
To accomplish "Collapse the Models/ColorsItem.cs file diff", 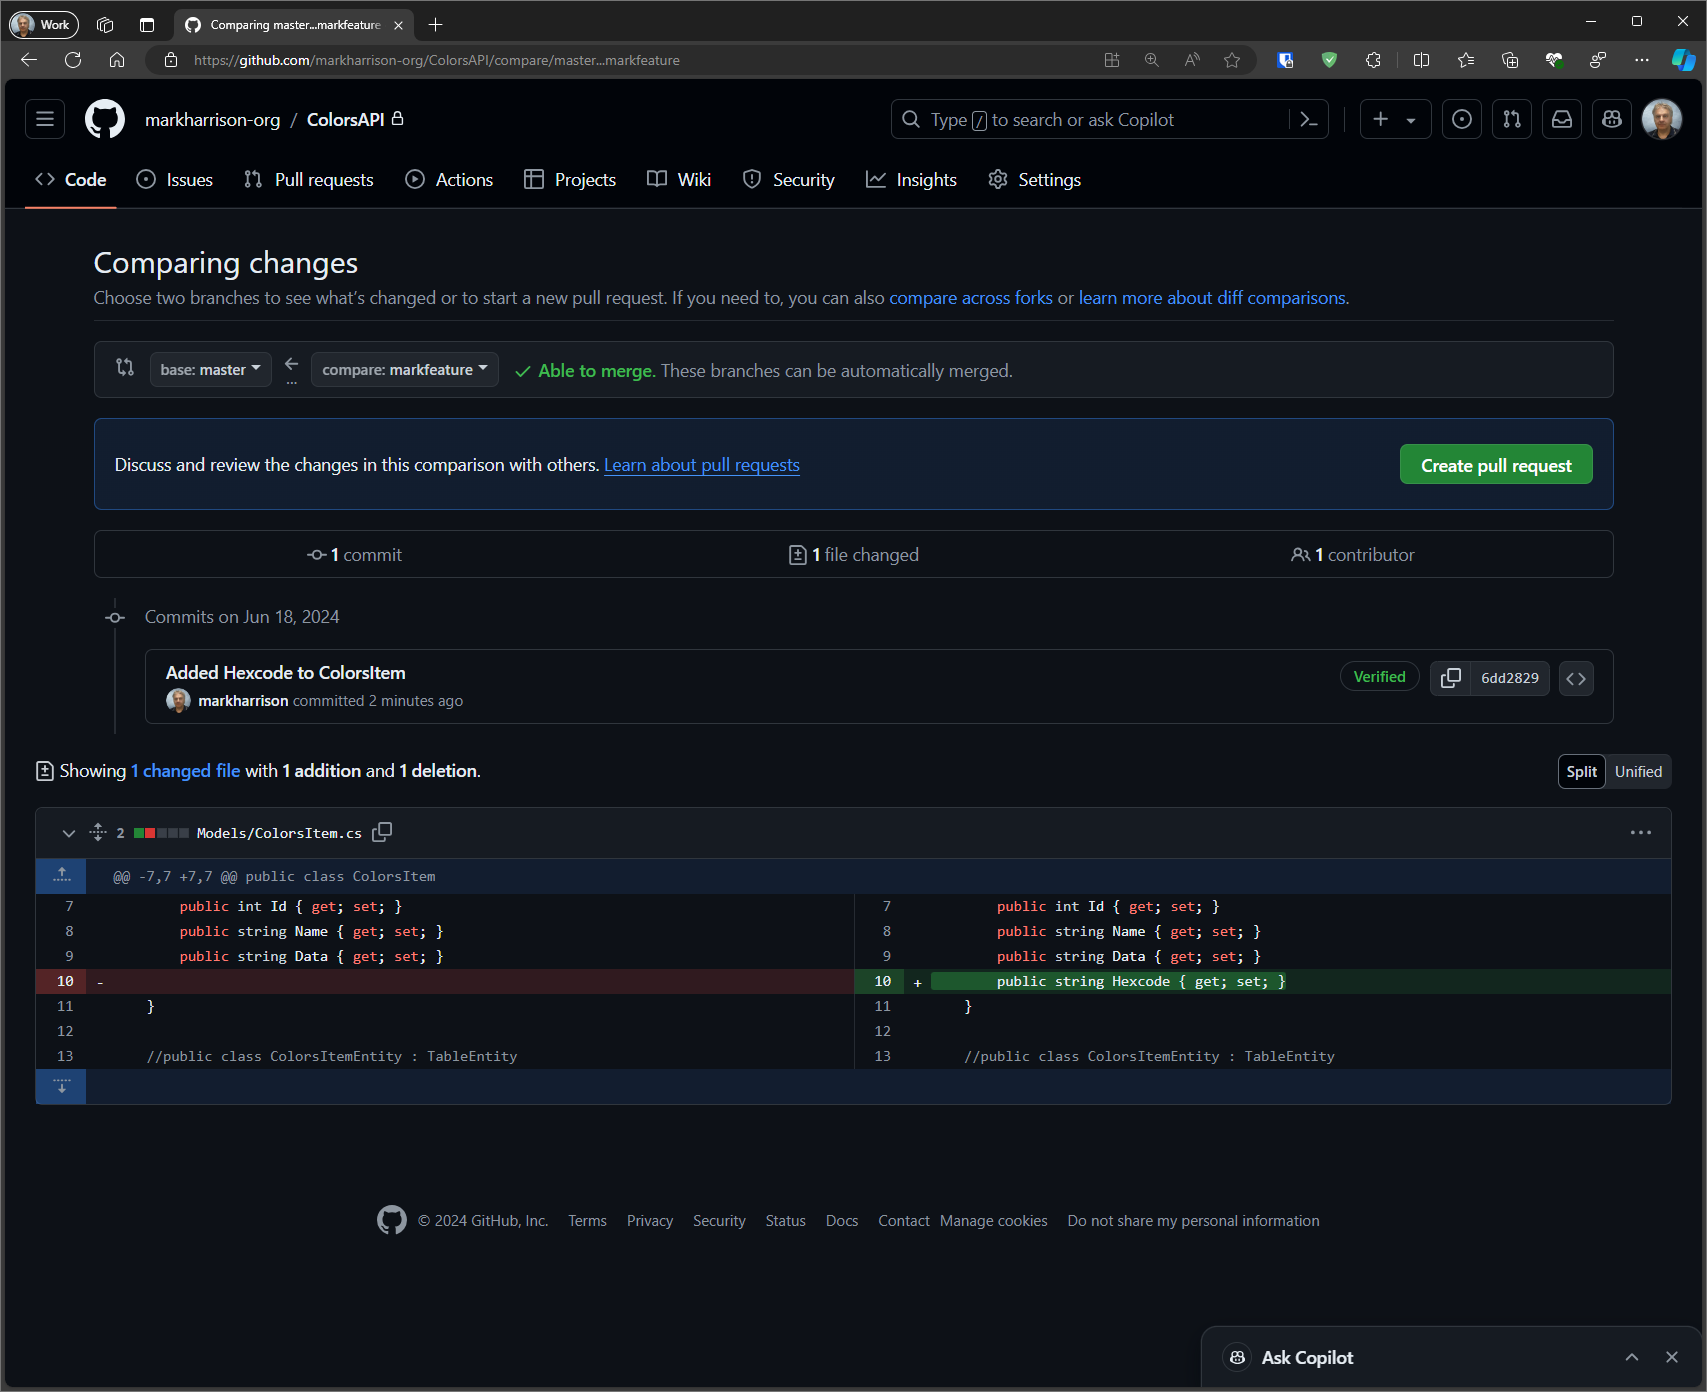I will click(69, 833).
